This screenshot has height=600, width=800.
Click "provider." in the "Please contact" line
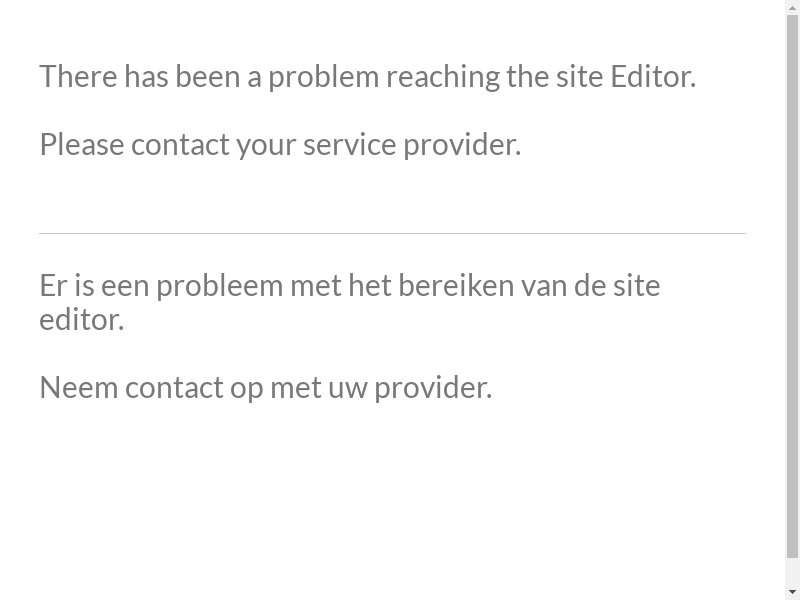point(462,145)
